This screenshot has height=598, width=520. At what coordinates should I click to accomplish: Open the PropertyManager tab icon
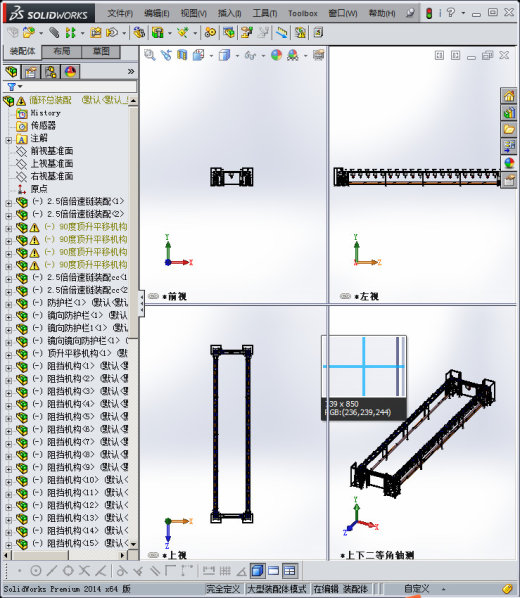(x=31, y=72)
